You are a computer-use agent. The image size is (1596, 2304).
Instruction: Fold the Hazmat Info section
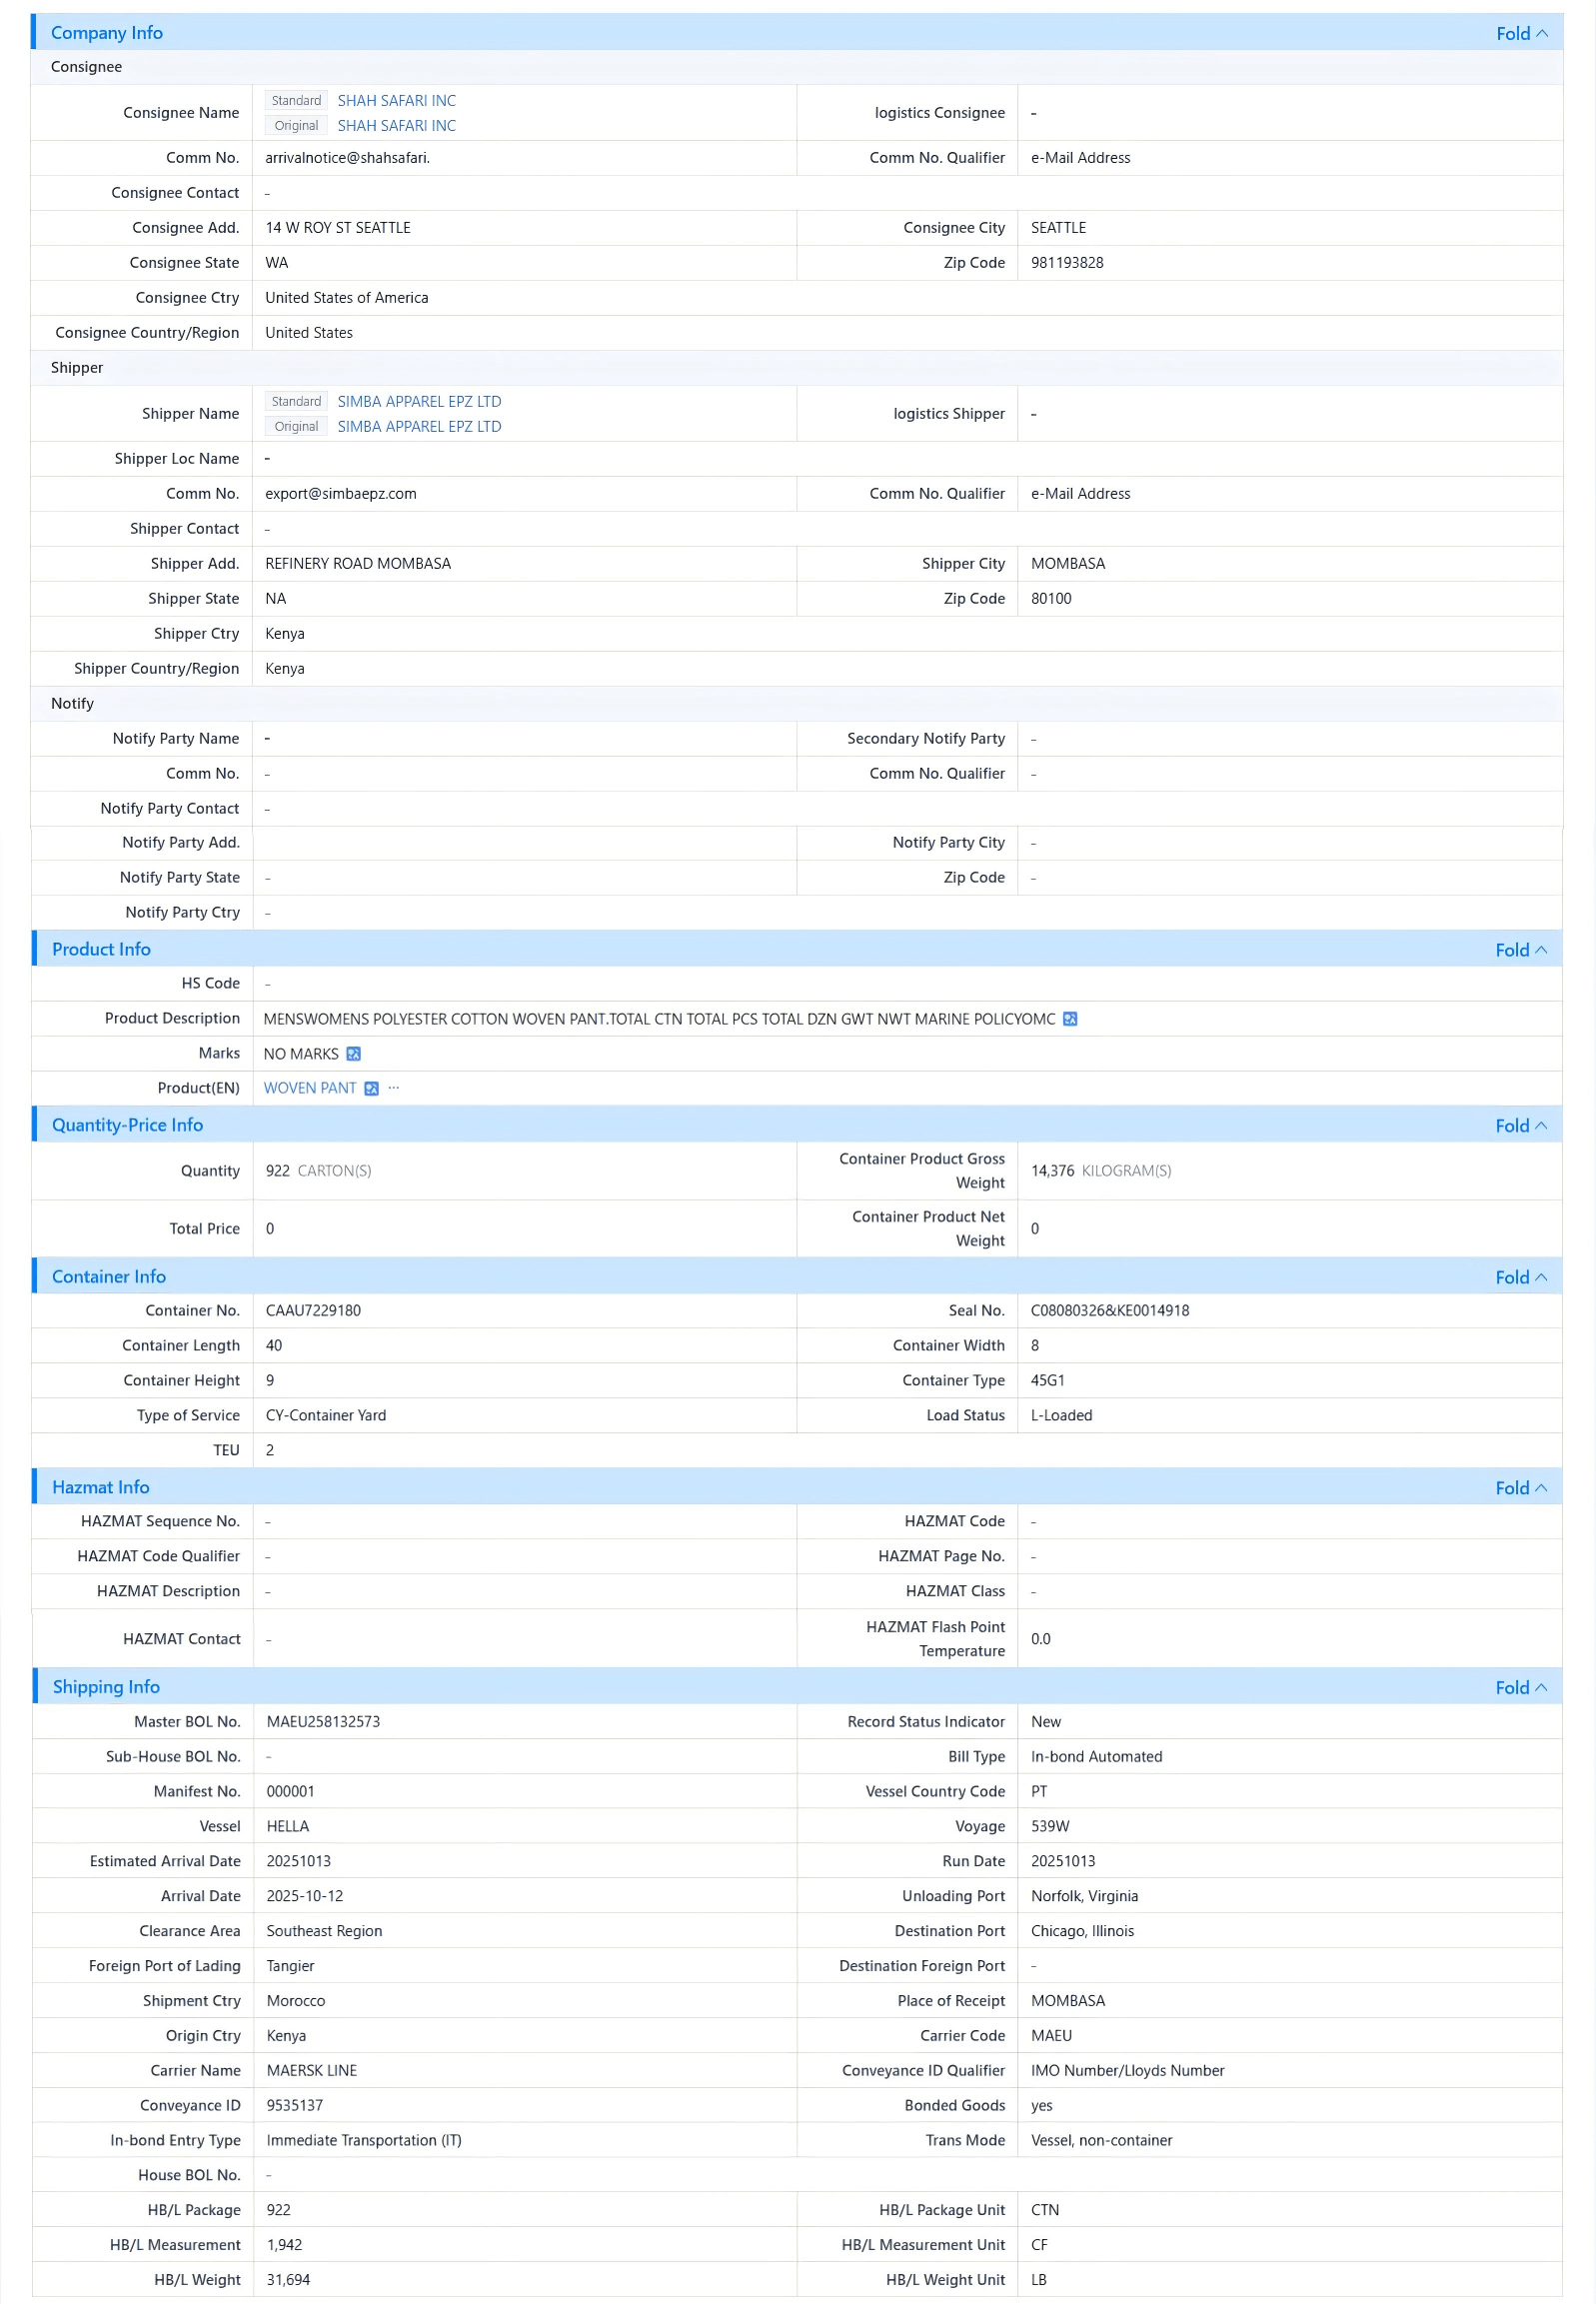point(1521,1488)
